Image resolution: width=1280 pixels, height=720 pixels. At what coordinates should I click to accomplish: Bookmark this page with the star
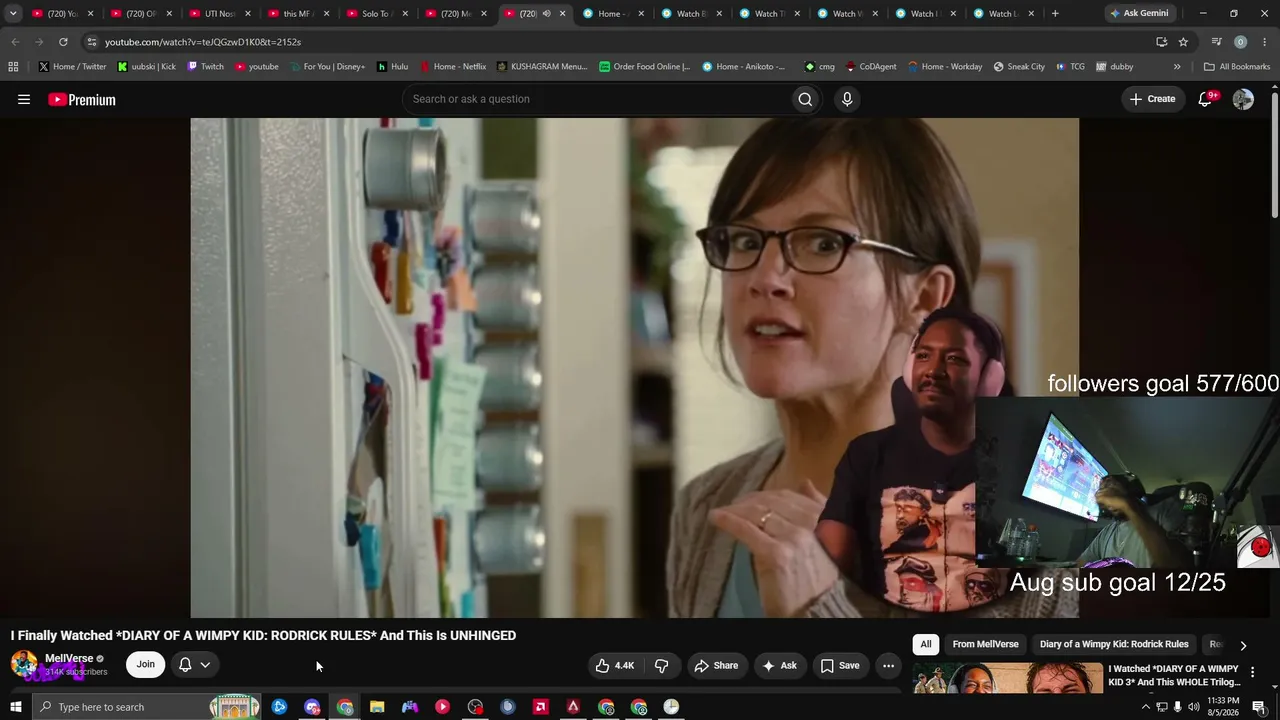click(x=1183, y=42)
